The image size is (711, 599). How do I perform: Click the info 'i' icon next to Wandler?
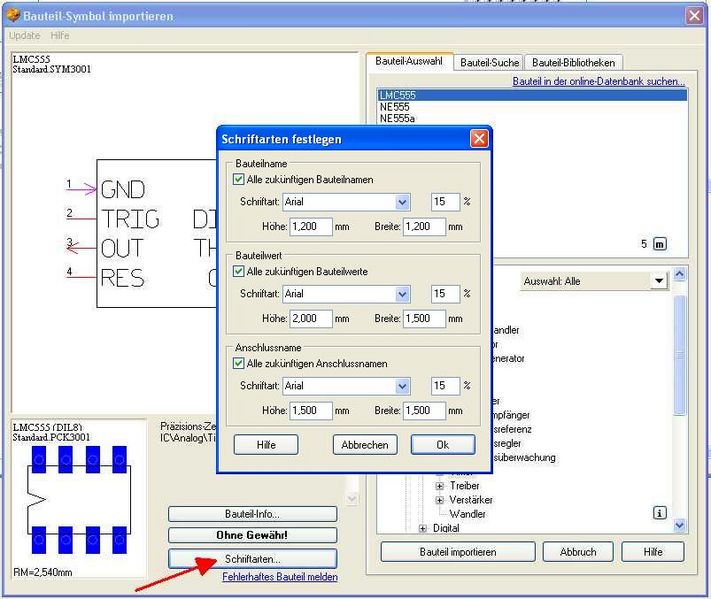[659, 512]
